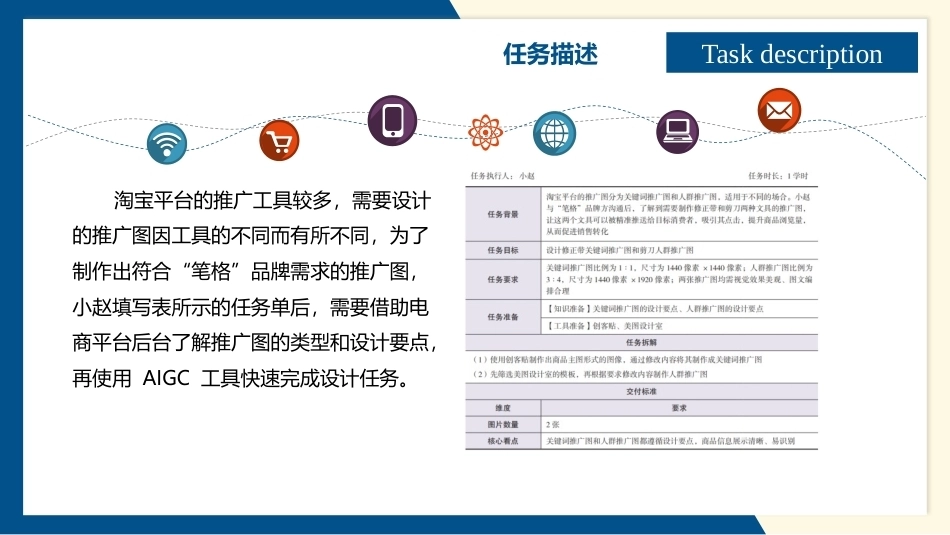Click the line starting 商平台后台了解推广图
This screenshot has height=535, width=950.
click(254, 342)
